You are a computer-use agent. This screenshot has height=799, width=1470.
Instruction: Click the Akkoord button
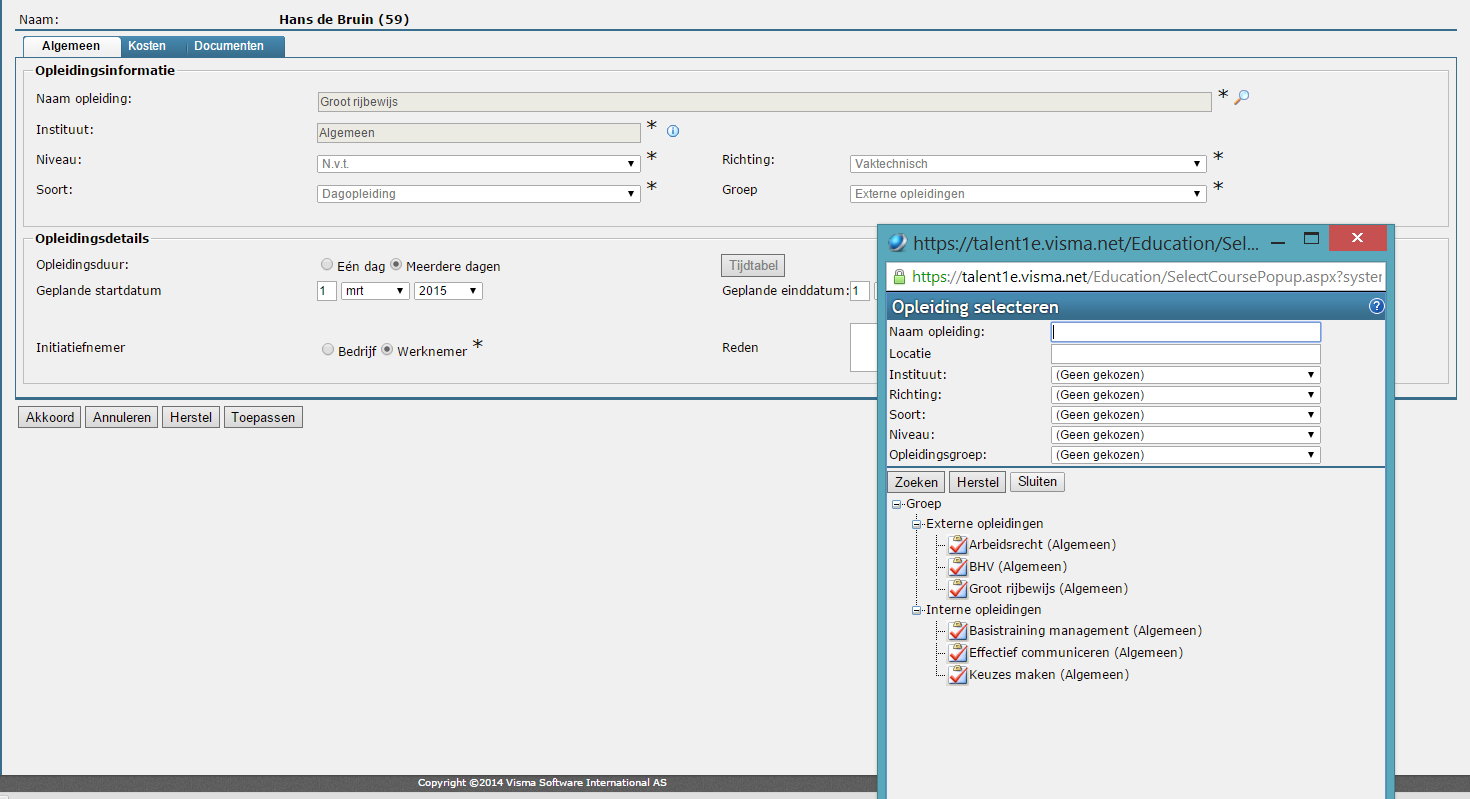(50, 417)
